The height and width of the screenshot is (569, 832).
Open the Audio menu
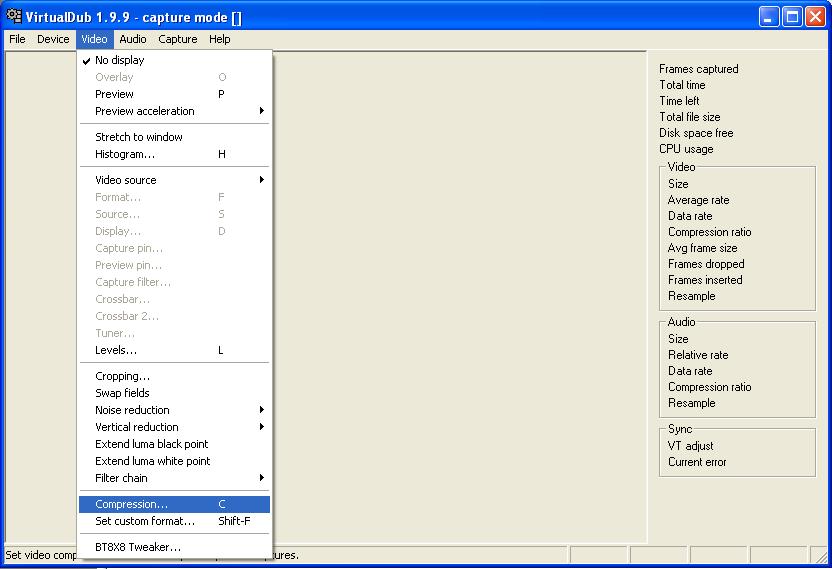[x=133, y=39]
